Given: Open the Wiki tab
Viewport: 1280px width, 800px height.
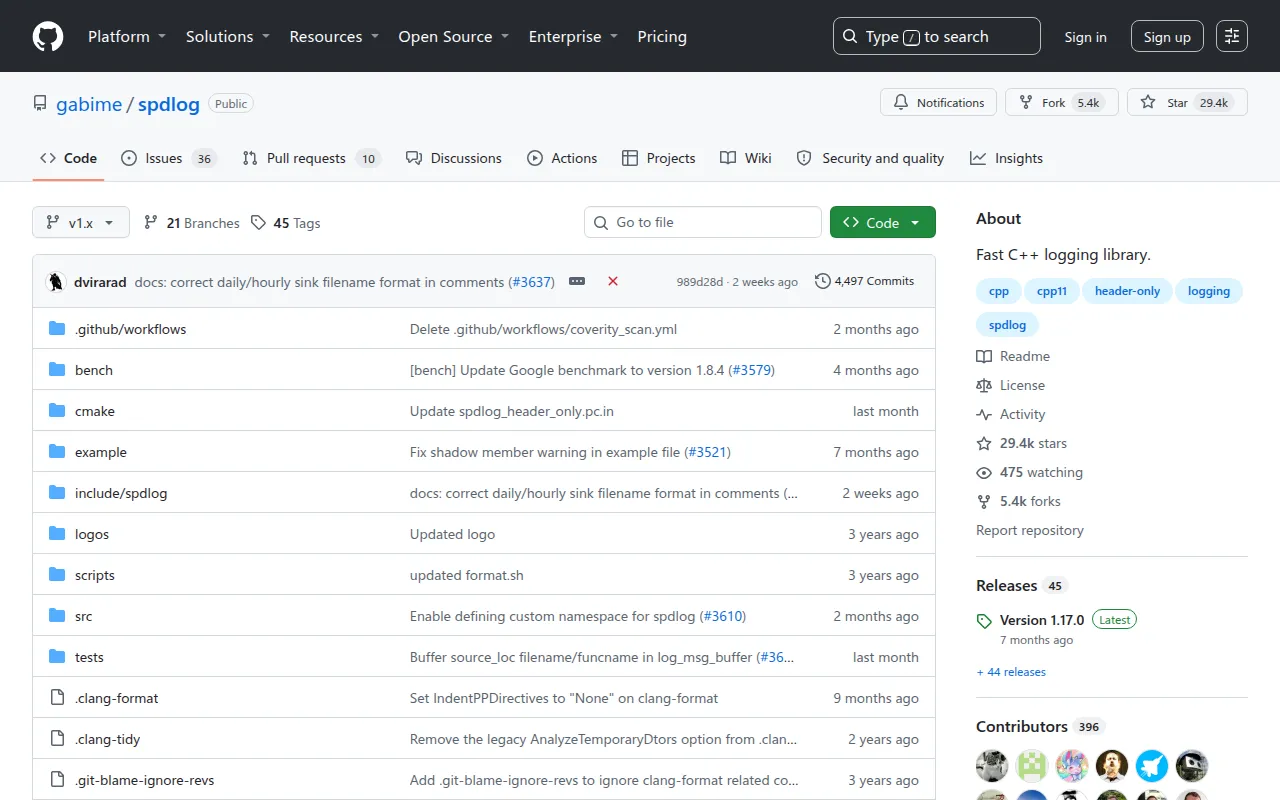Looking at the screenshot, I should [746, 158].
